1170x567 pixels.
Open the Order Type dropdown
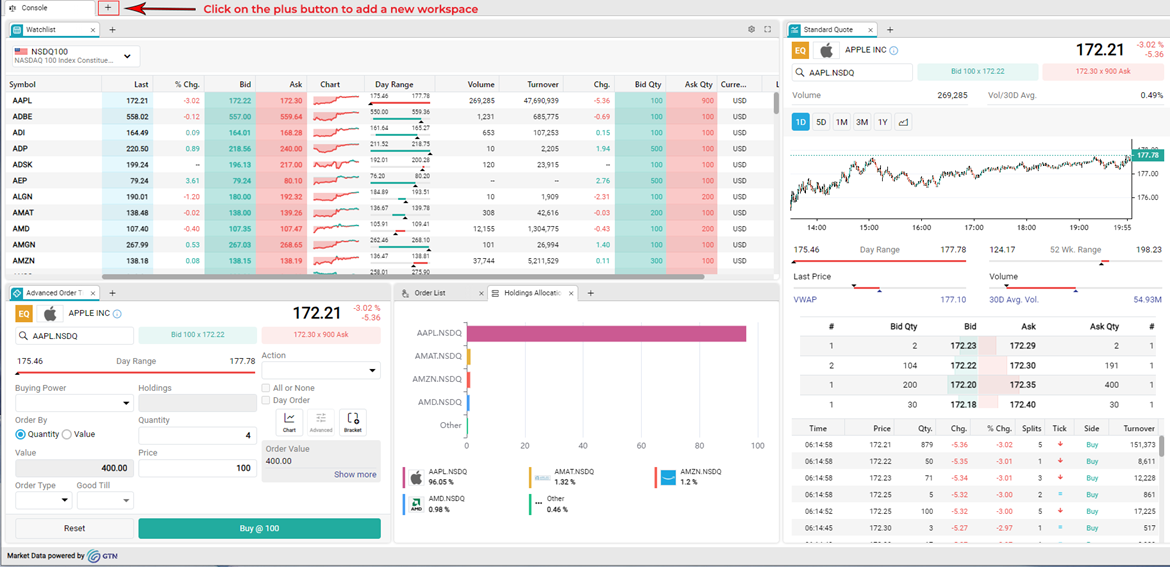(43, 500)
